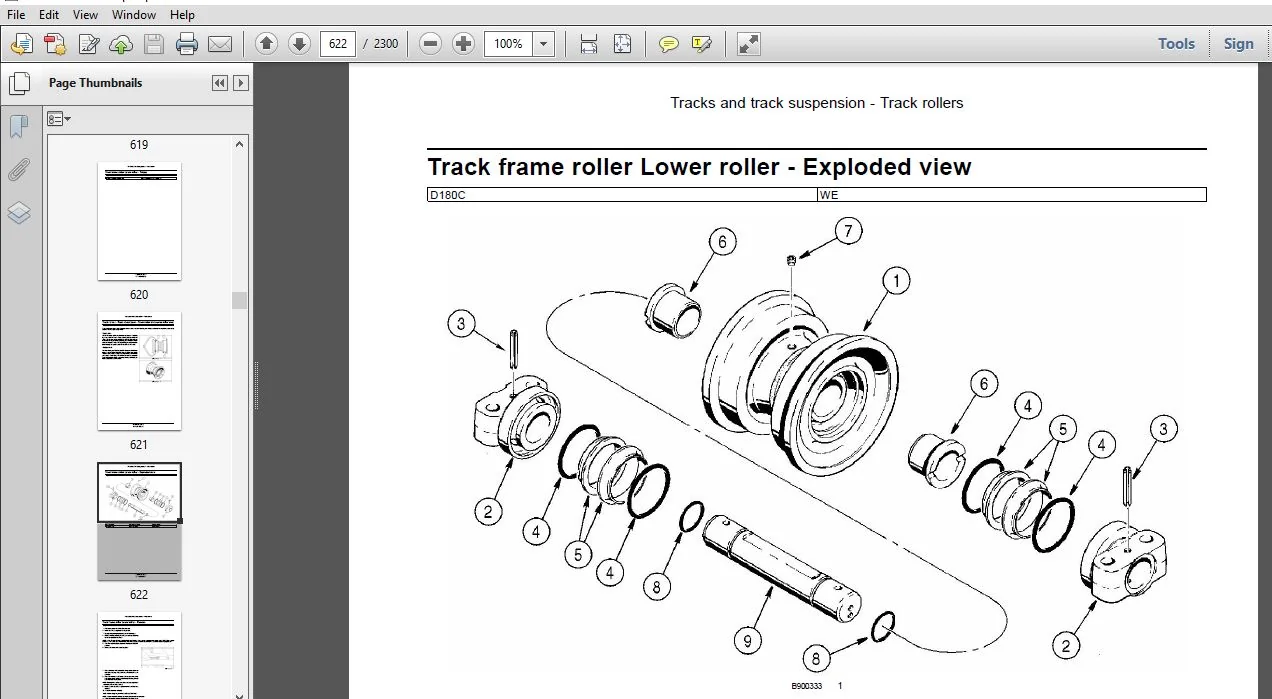
Task: Open the Window menu
Action: [134, 15]
